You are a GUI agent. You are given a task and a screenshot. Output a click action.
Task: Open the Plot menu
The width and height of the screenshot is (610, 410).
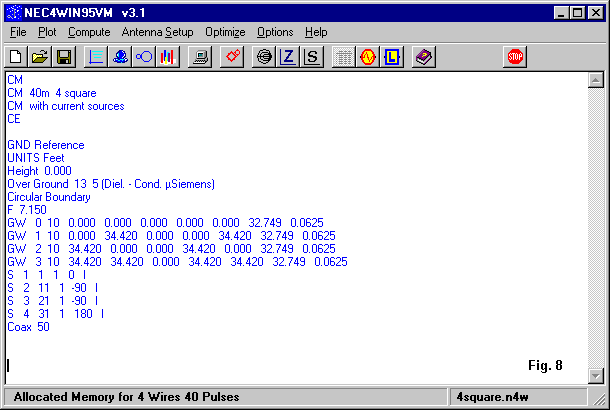[47, 32]
